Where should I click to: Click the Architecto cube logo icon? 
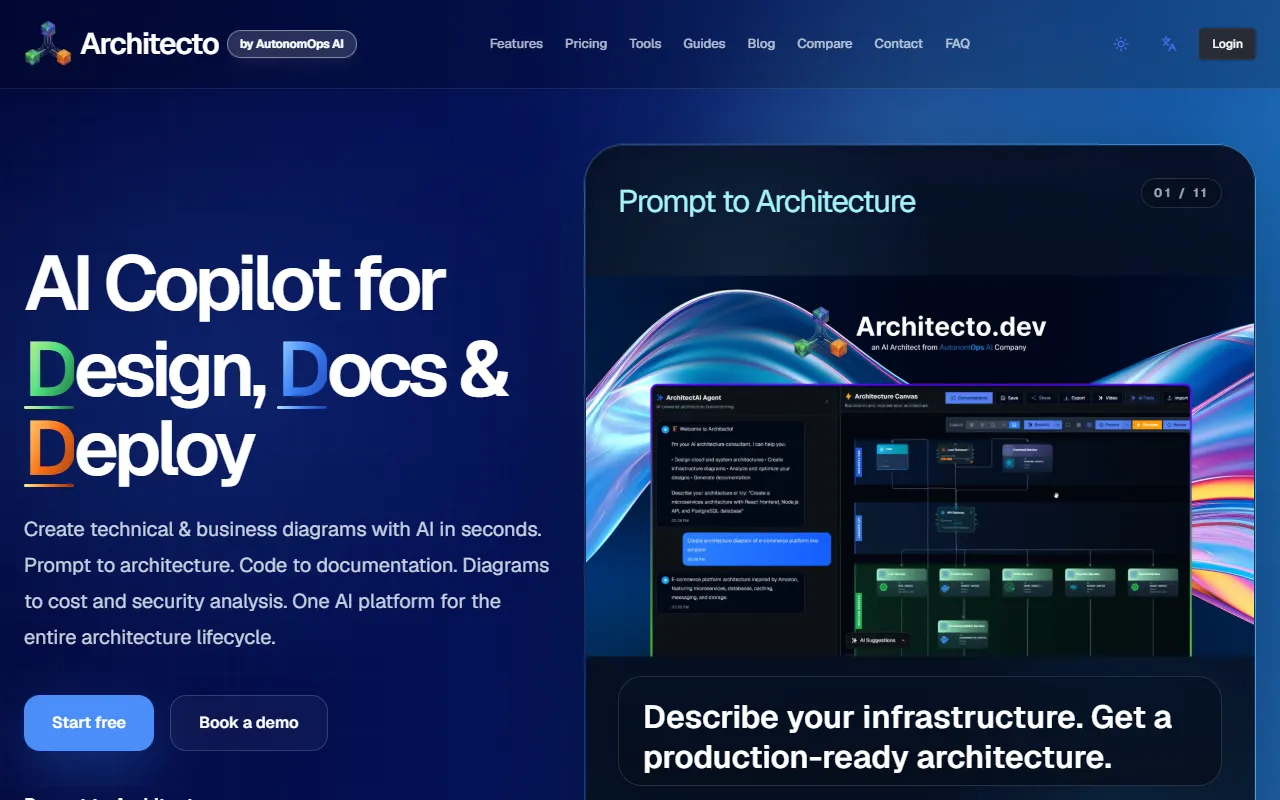48,44
